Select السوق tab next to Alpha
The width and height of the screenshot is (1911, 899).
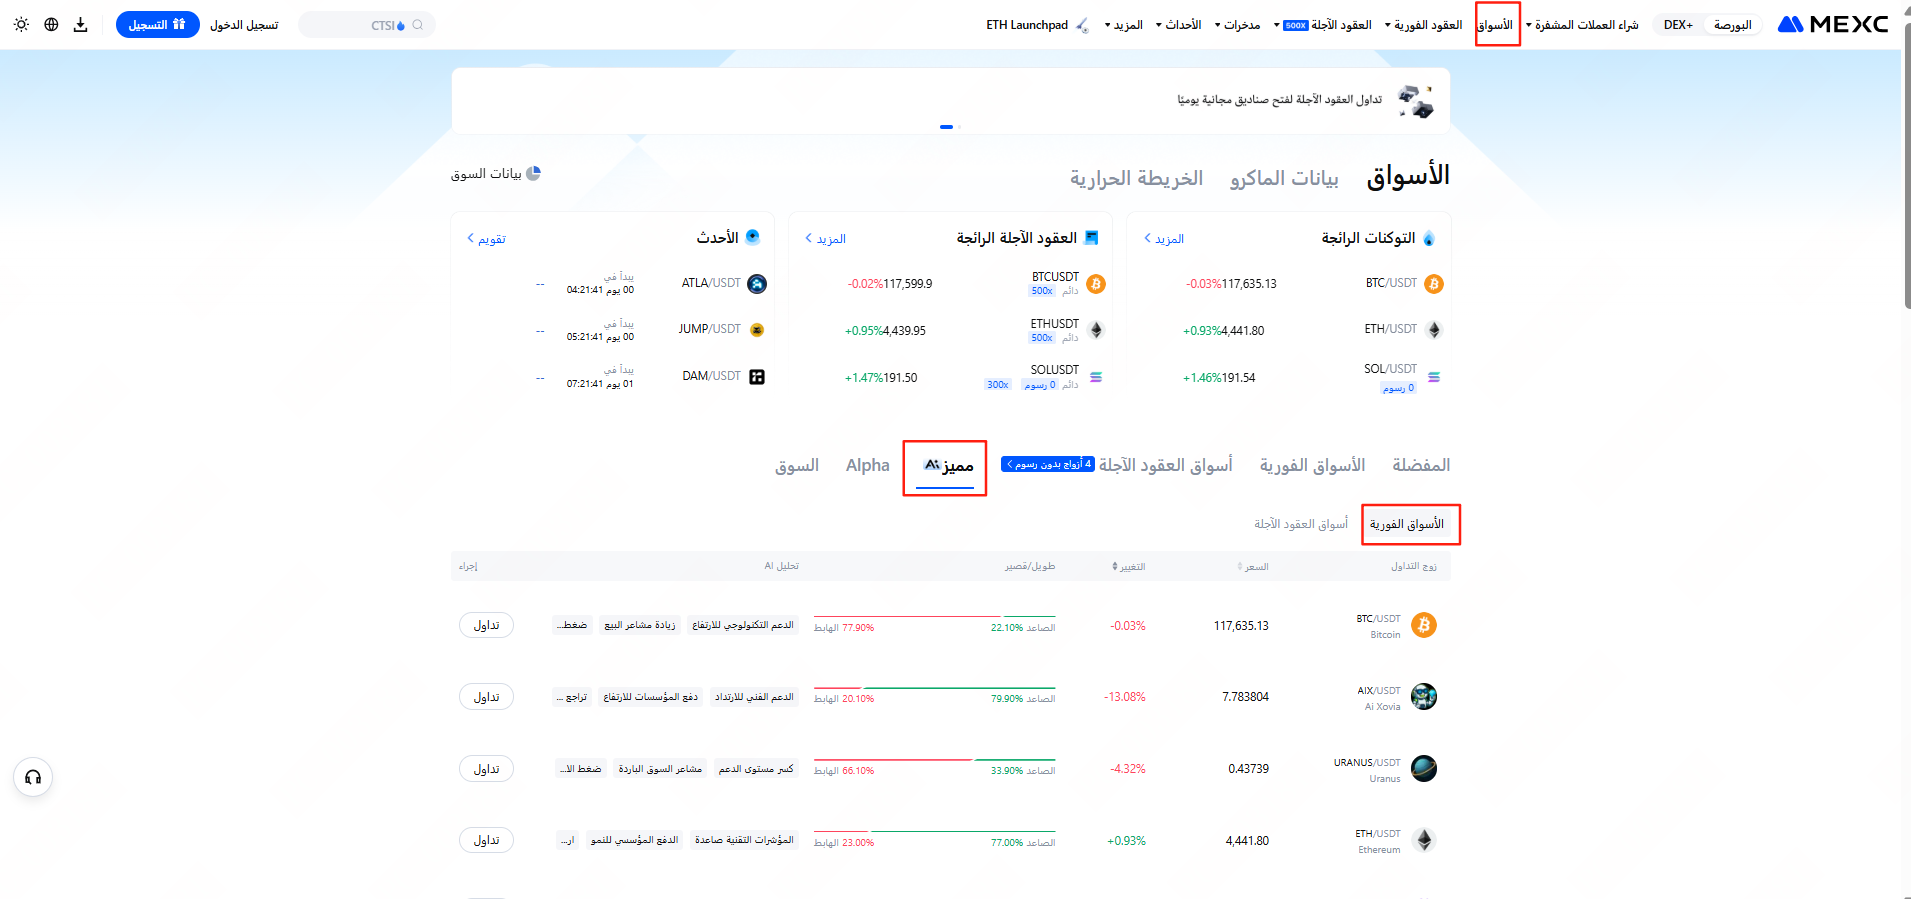point(797,465)
